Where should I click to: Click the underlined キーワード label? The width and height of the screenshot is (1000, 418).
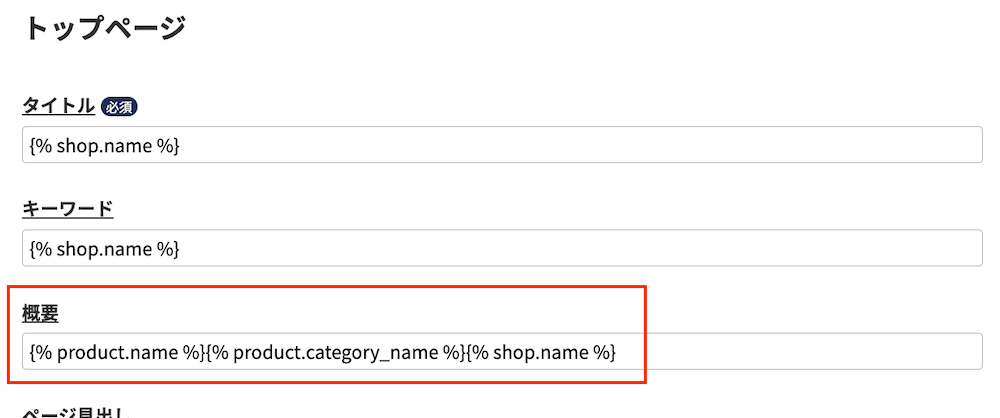pos(68,209)
